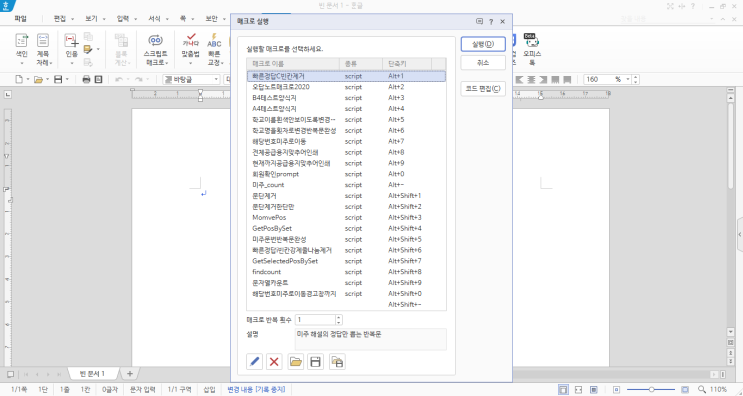
Task: Open the 보안 menu
Action: coord(211,19)
